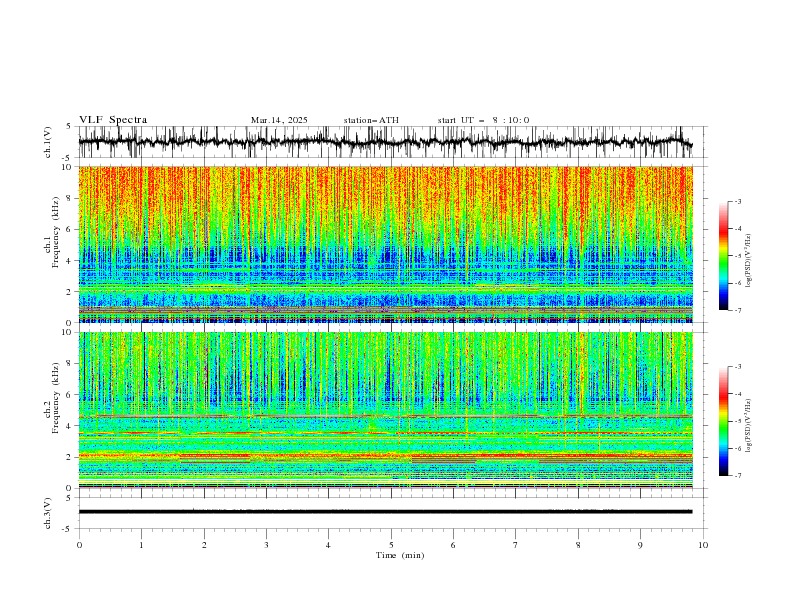
Task: Click the "7" tick on the time axis
Action: click(x=516, y=545)
